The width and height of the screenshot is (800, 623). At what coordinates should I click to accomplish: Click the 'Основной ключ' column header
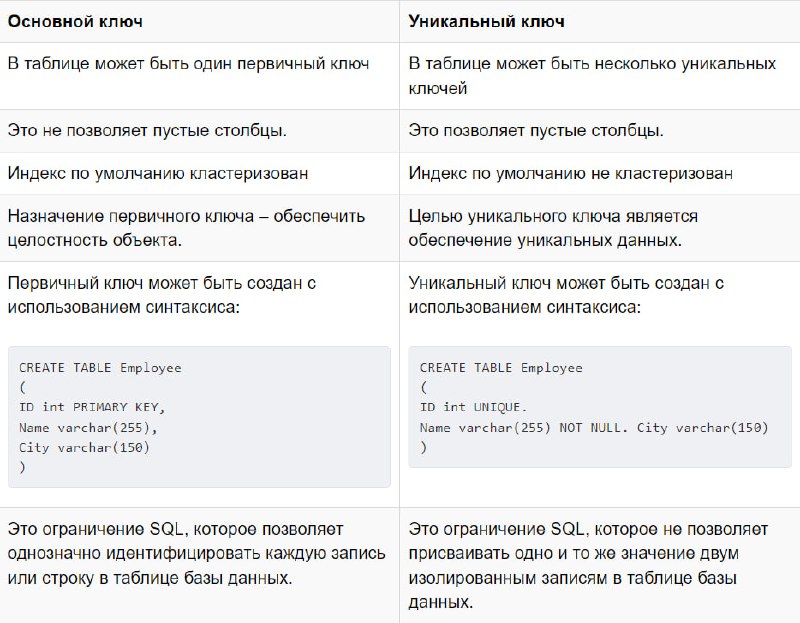75,21
